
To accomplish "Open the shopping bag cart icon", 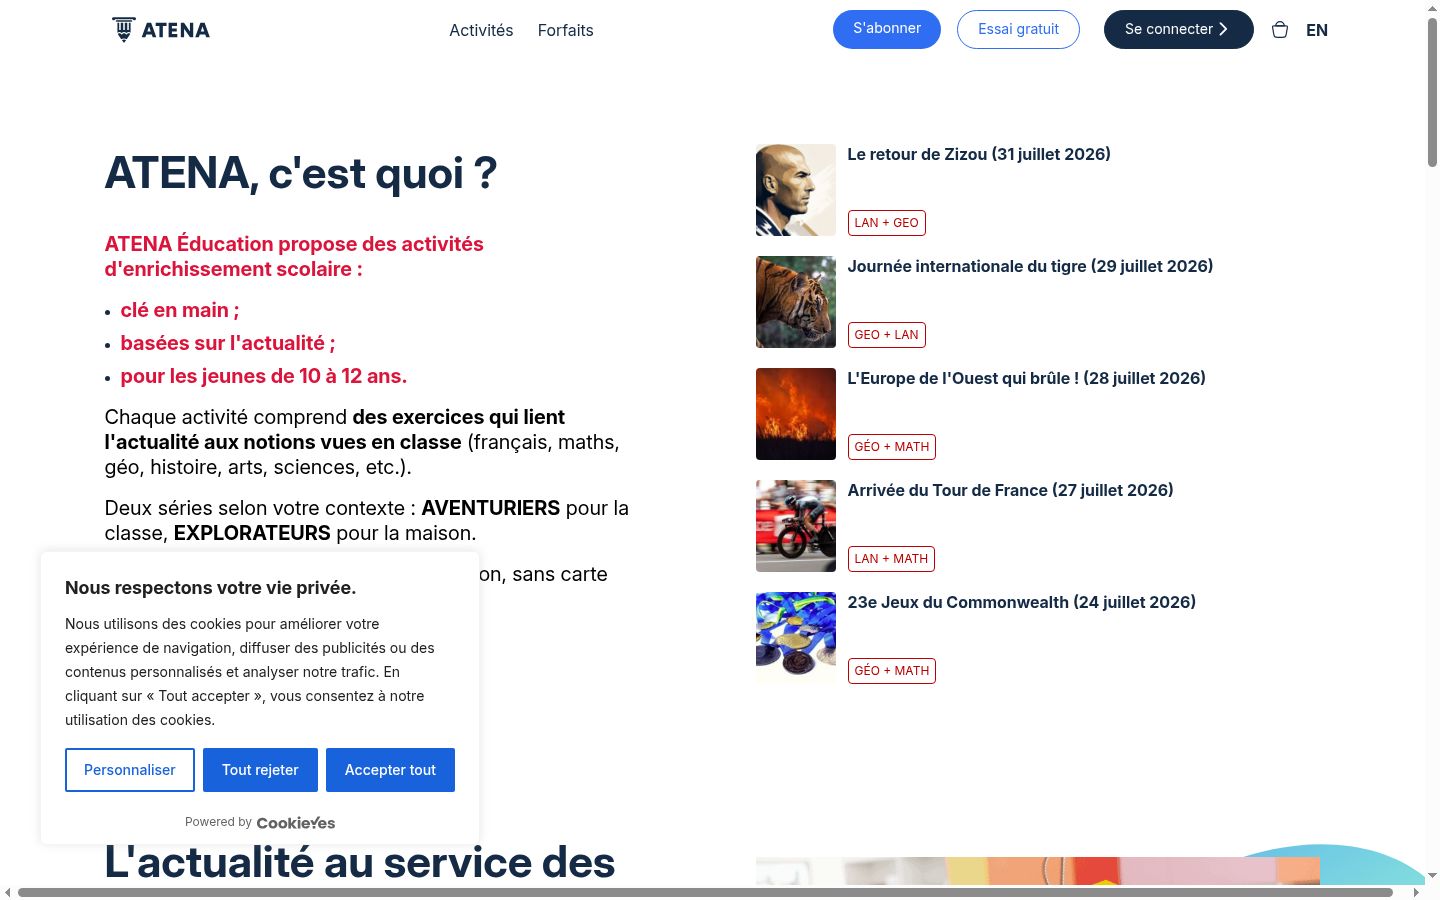I will [x=1280, y=30].
